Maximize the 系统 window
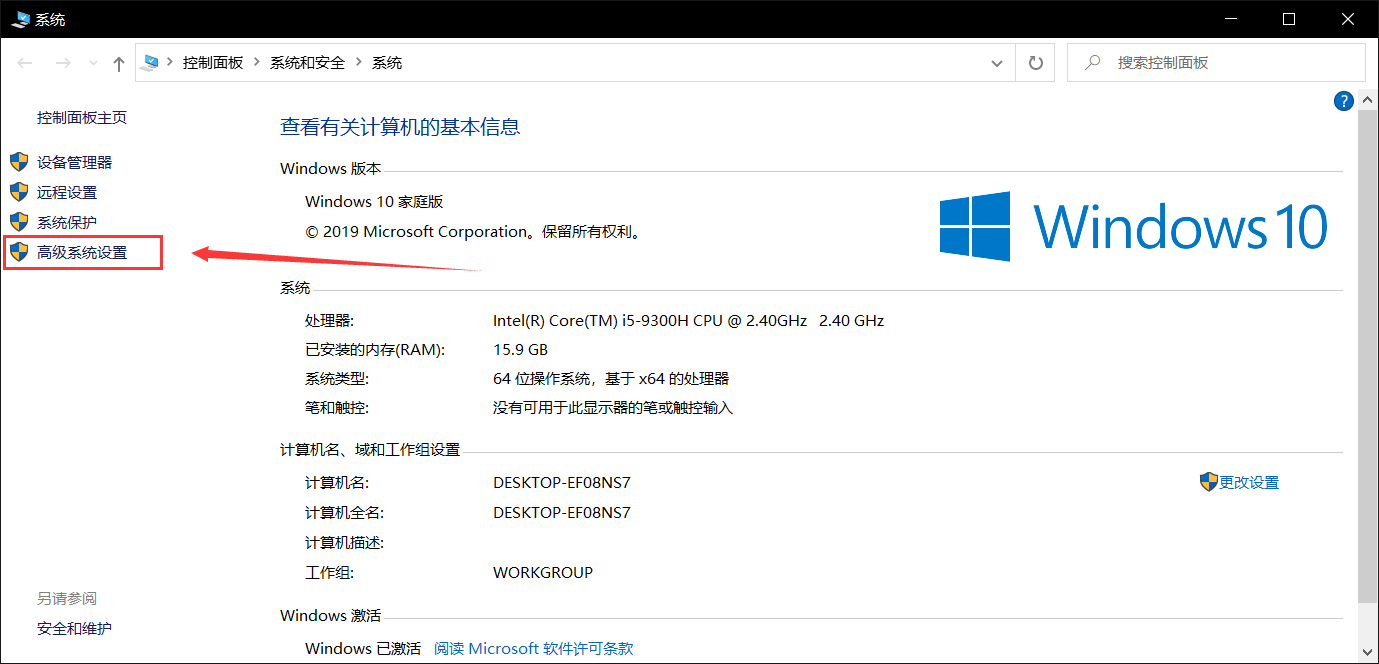The height and width of the screenshot is (664, 1379). (x=1289, y=19)
